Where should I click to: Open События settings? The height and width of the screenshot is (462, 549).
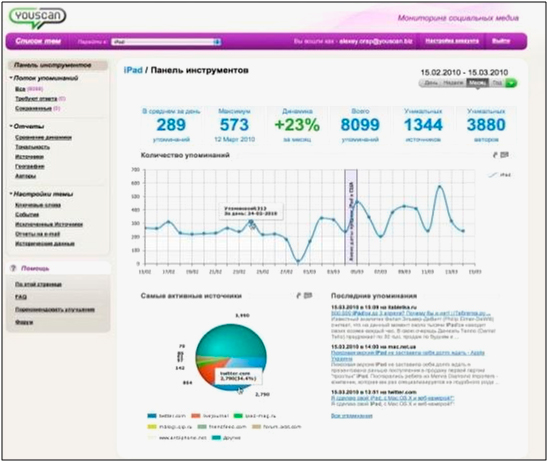[x=27, y=215]
